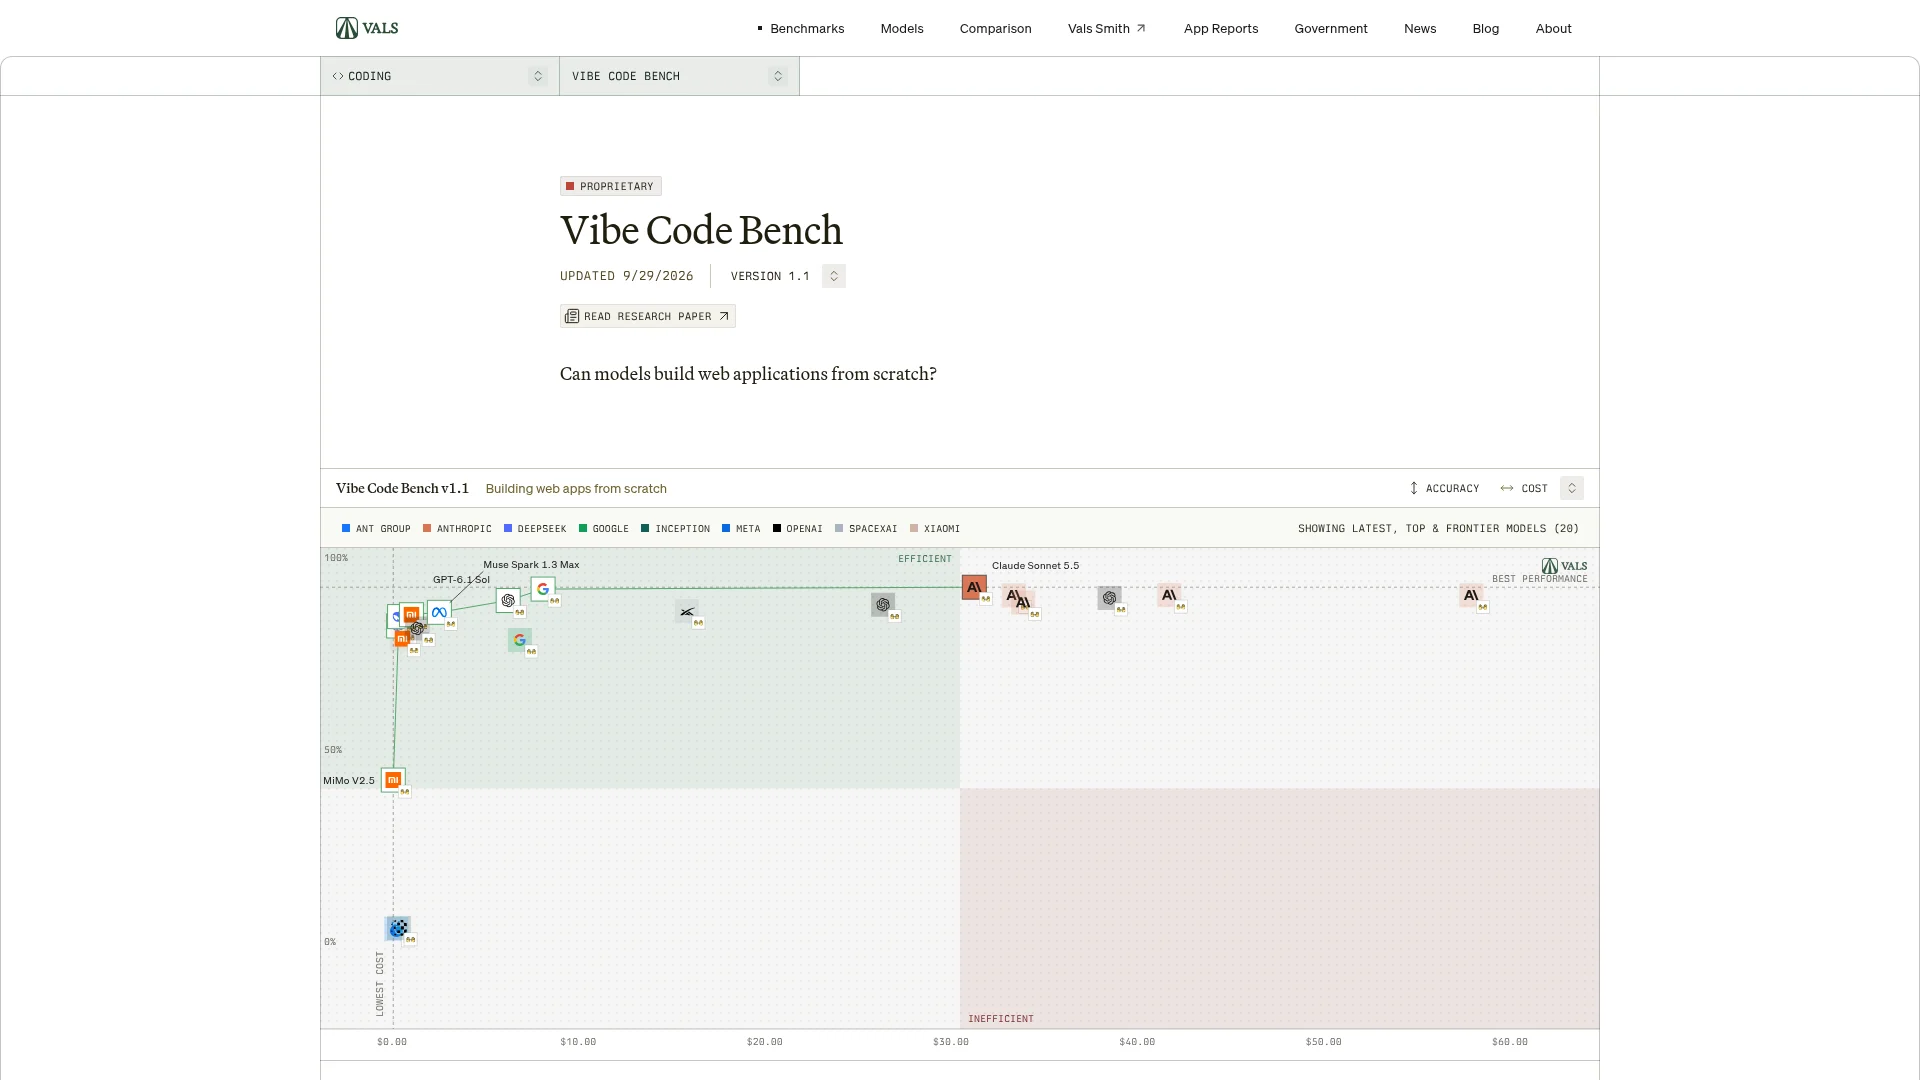Viewport: 1920px width, 1080px height.
Task: Open the App Reports nav item
Action: pyautogui.click(x=1221, y=28)
